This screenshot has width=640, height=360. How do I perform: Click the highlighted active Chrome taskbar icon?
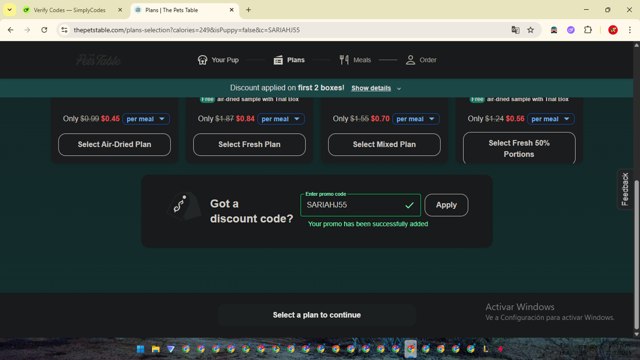click(x=411, y=349)
